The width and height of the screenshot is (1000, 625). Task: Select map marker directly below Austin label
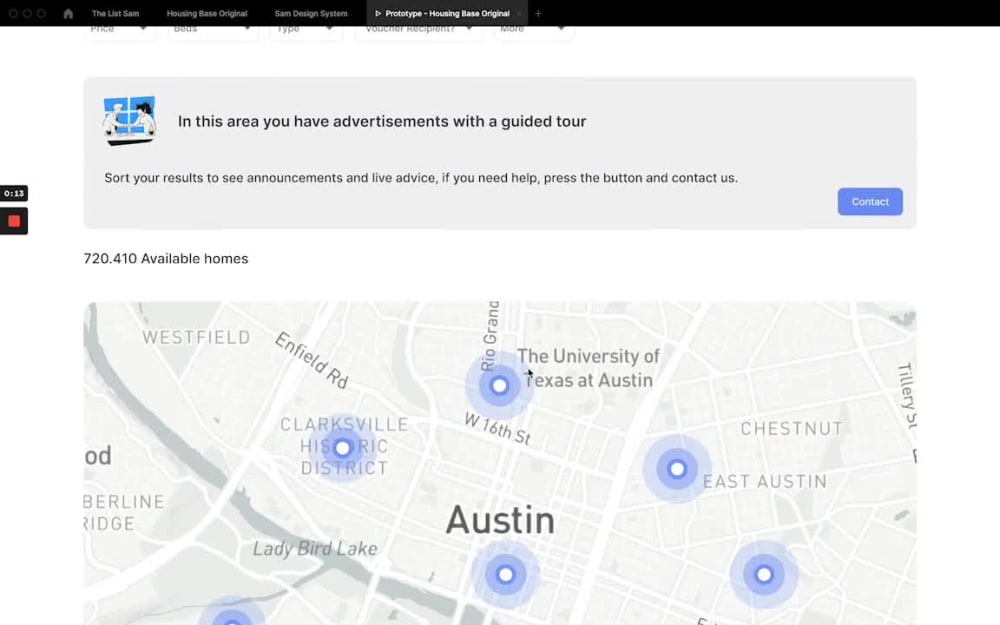[505, 575]
